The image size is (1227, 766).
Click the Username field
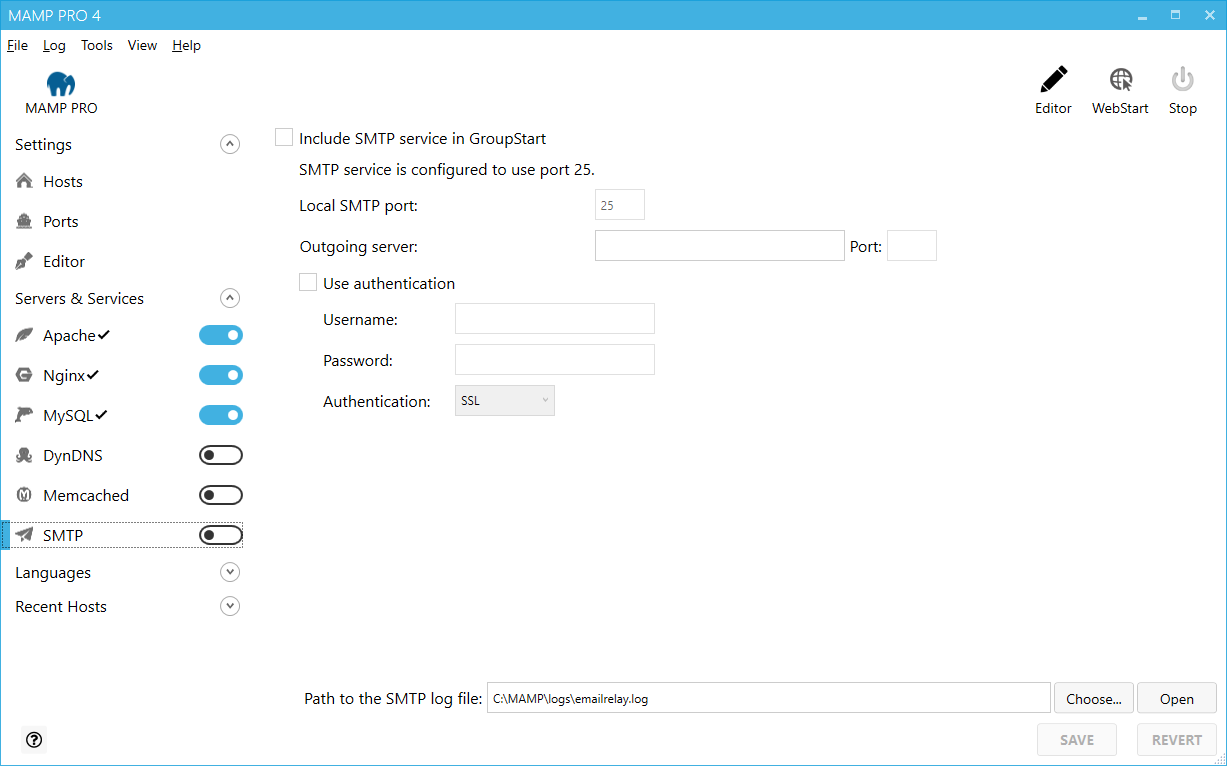[555, 319]
